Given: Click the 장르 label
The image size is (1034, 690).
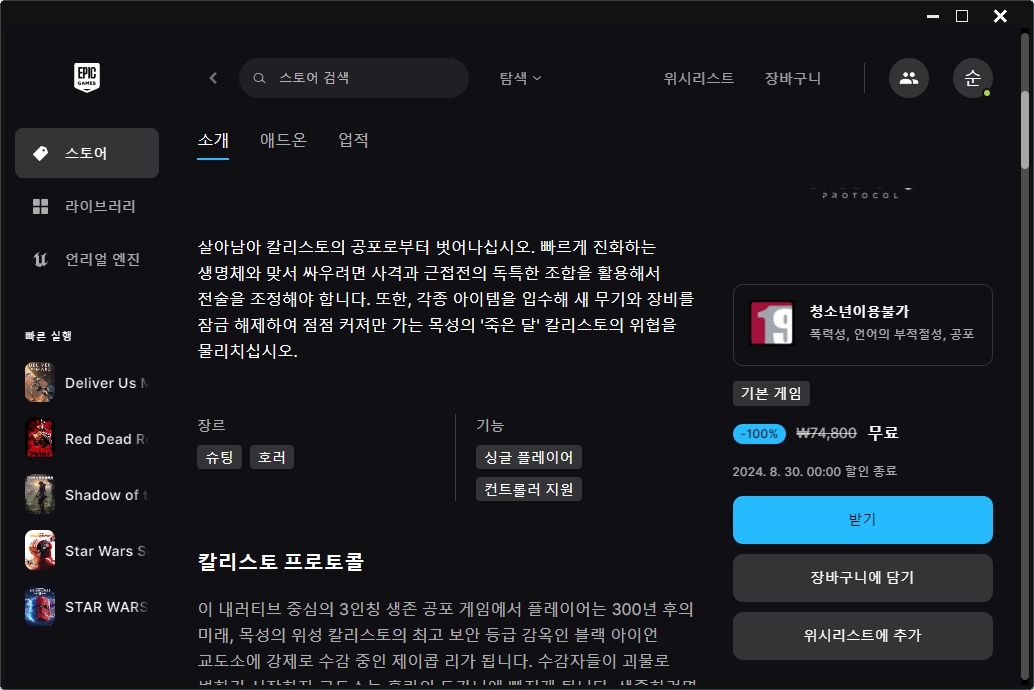Looking at the screenshot, I should pyautogui.click(x=211, y=425).
